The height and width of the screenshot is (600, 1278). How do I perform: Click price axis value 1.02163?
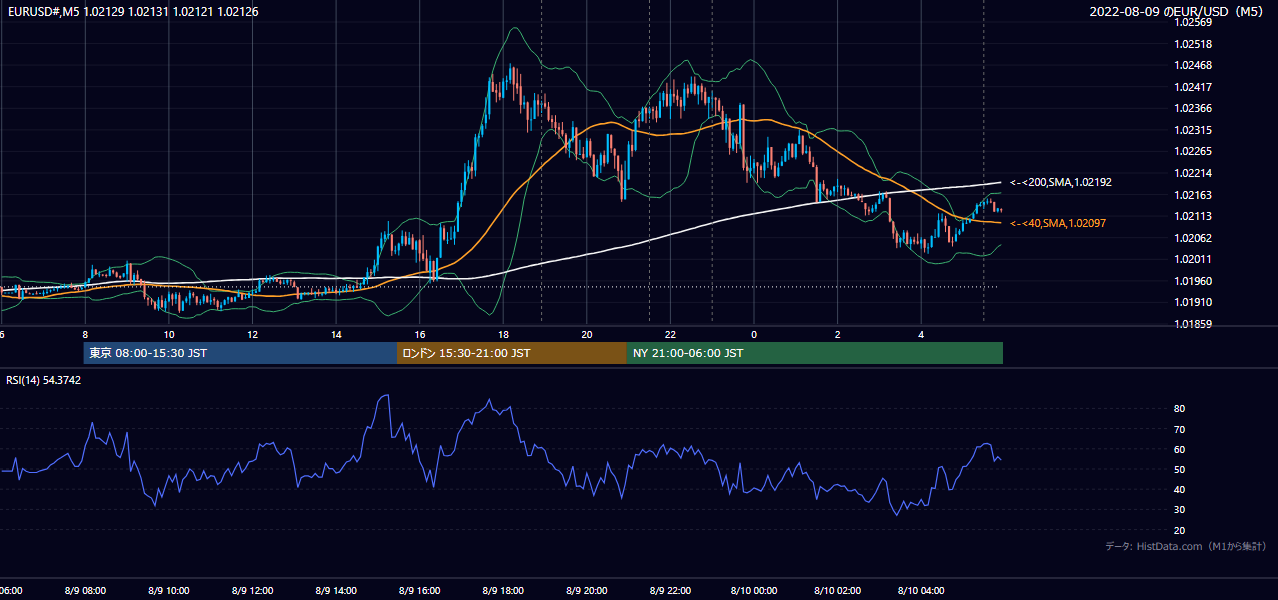click(1194, 195)
